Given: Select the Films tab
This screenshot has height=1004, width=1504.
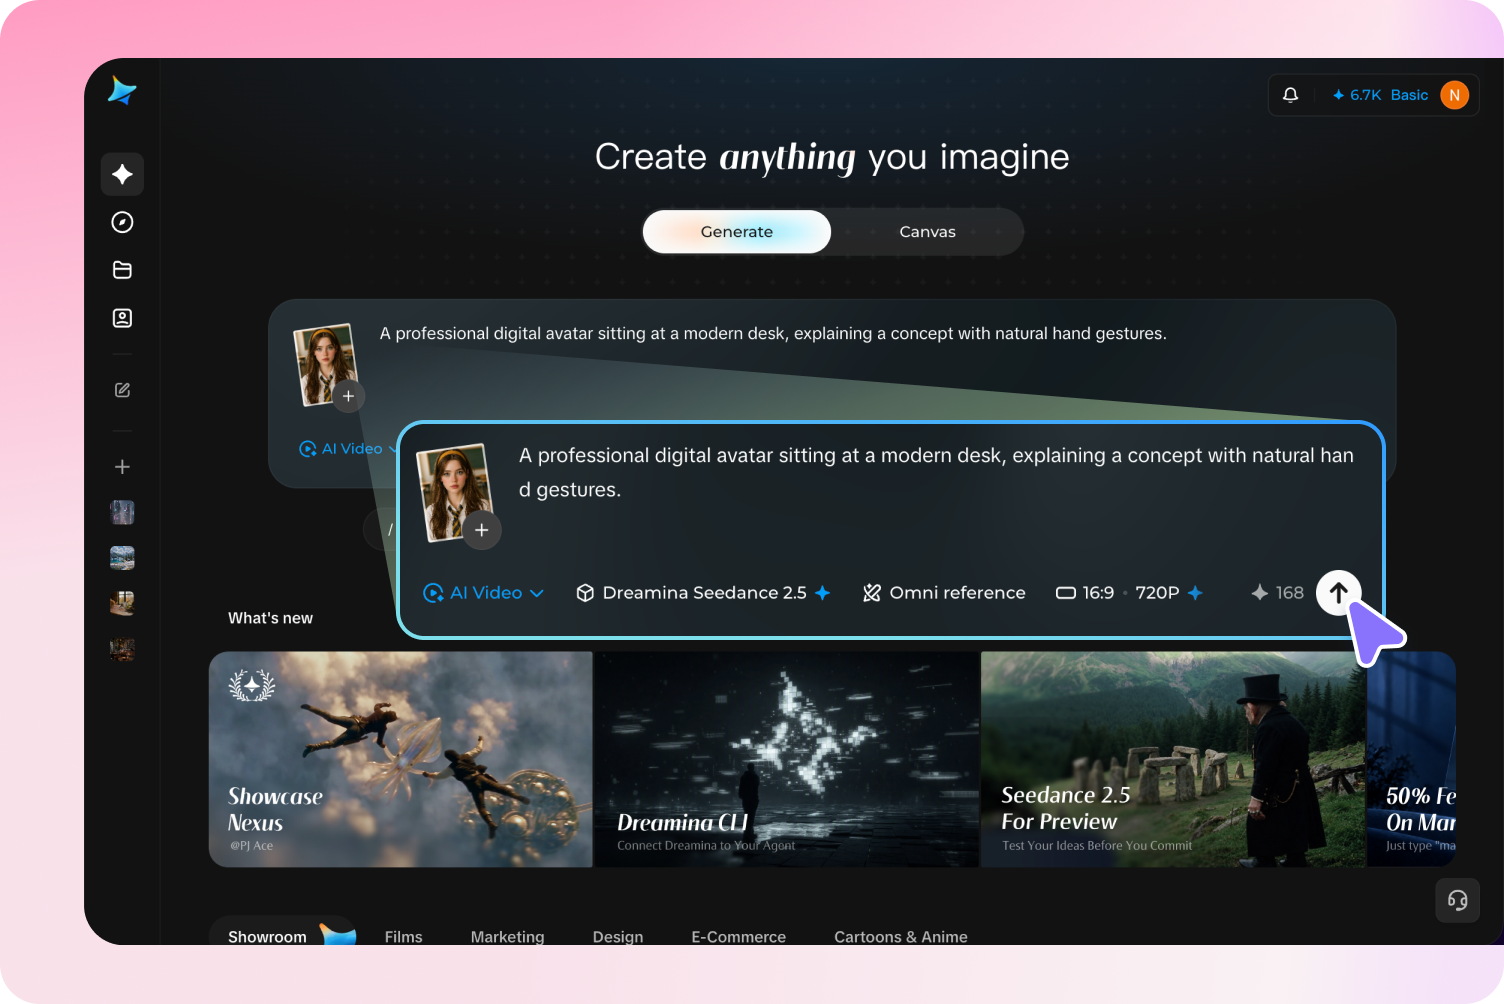Looking at the screenshot, I should click(x=404, y=937).
